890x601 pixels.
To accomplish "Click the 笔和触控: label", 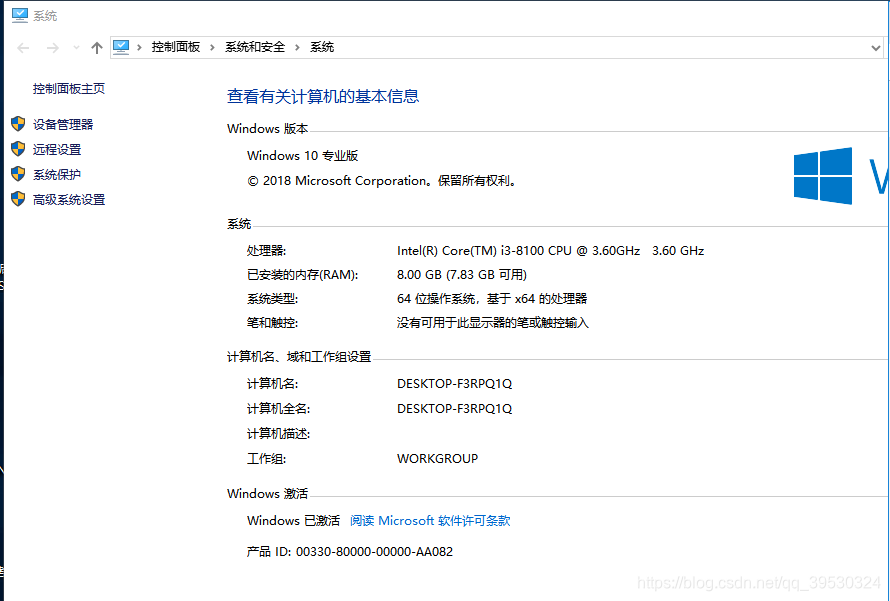I will pos(272,323).
